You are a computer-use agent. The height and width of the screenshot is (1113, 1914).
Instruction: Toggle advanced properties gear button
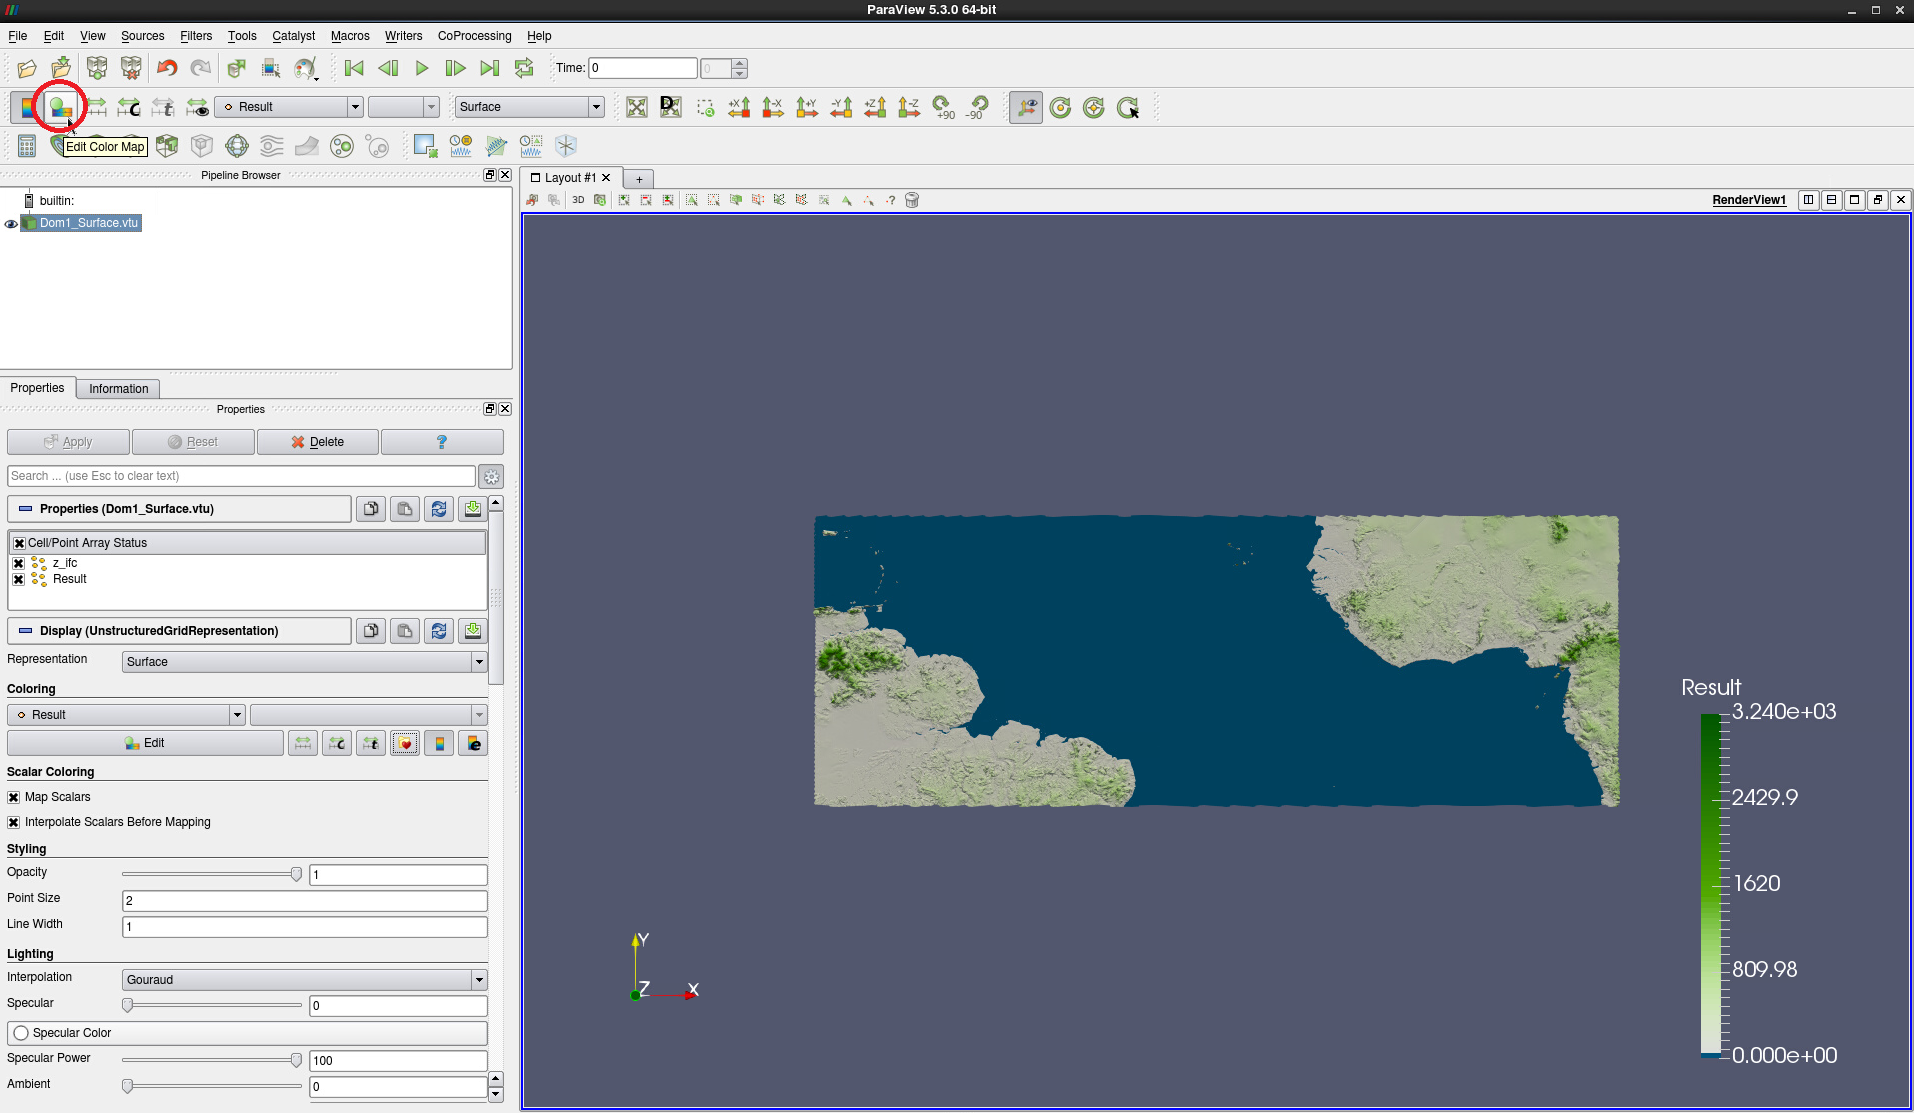click(x=491, y=477)
